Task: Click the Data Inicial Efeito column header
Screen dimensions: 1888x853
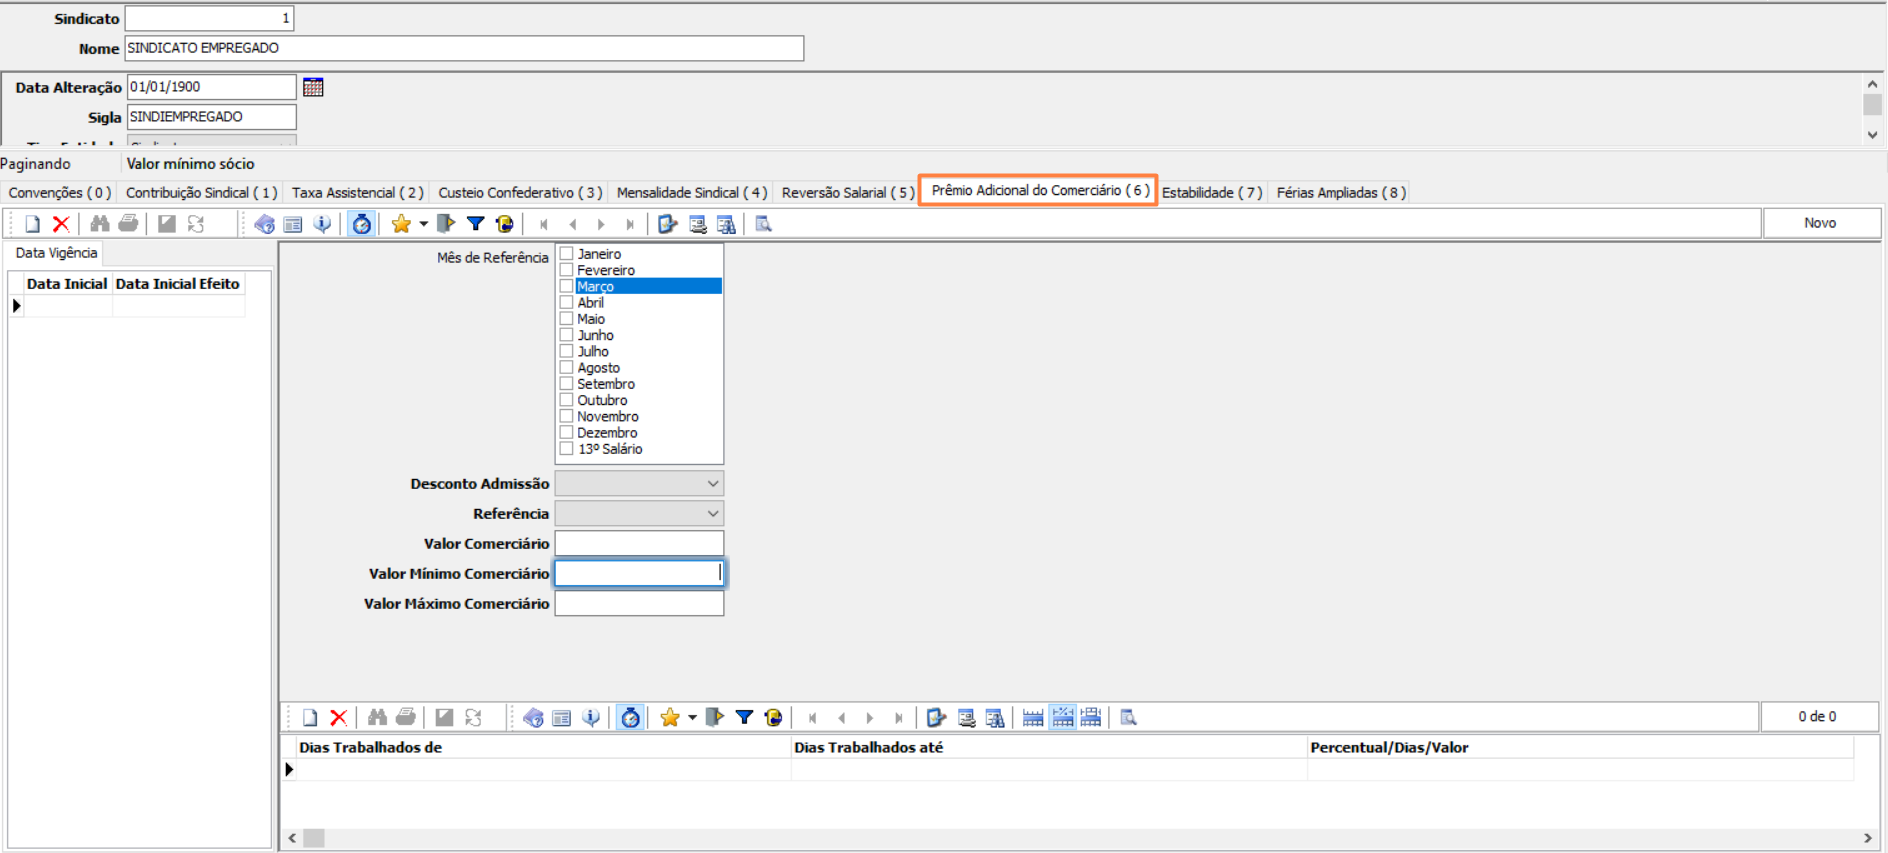Action: coord(177,284)
